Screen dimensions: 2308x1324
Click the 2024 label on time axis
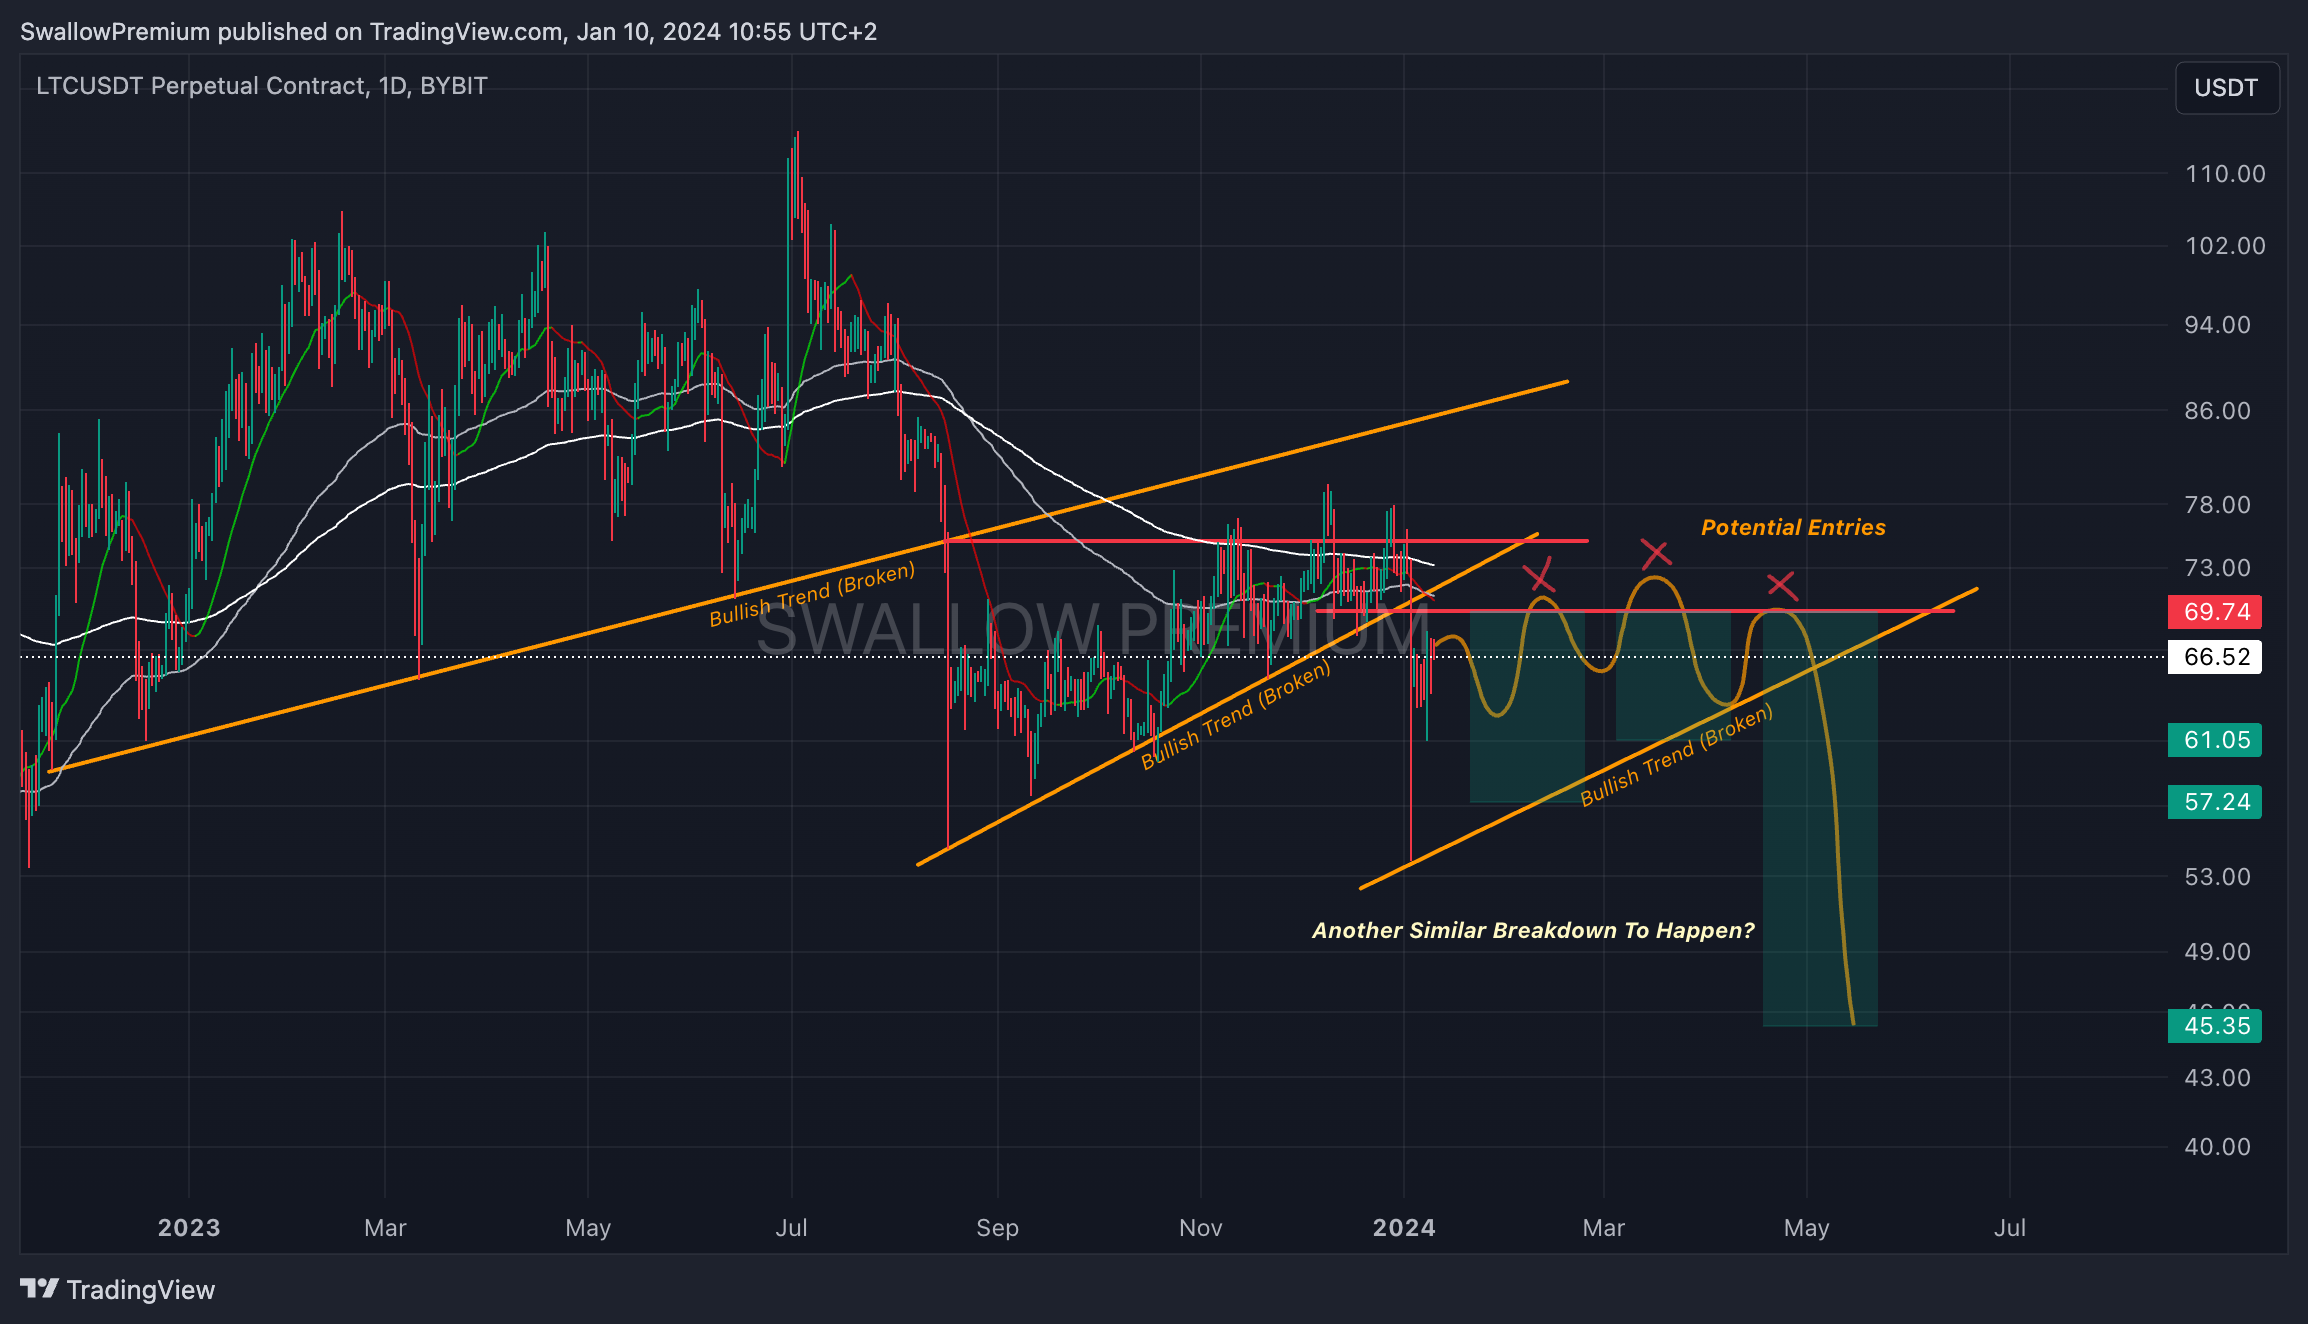[1404, 1228]
